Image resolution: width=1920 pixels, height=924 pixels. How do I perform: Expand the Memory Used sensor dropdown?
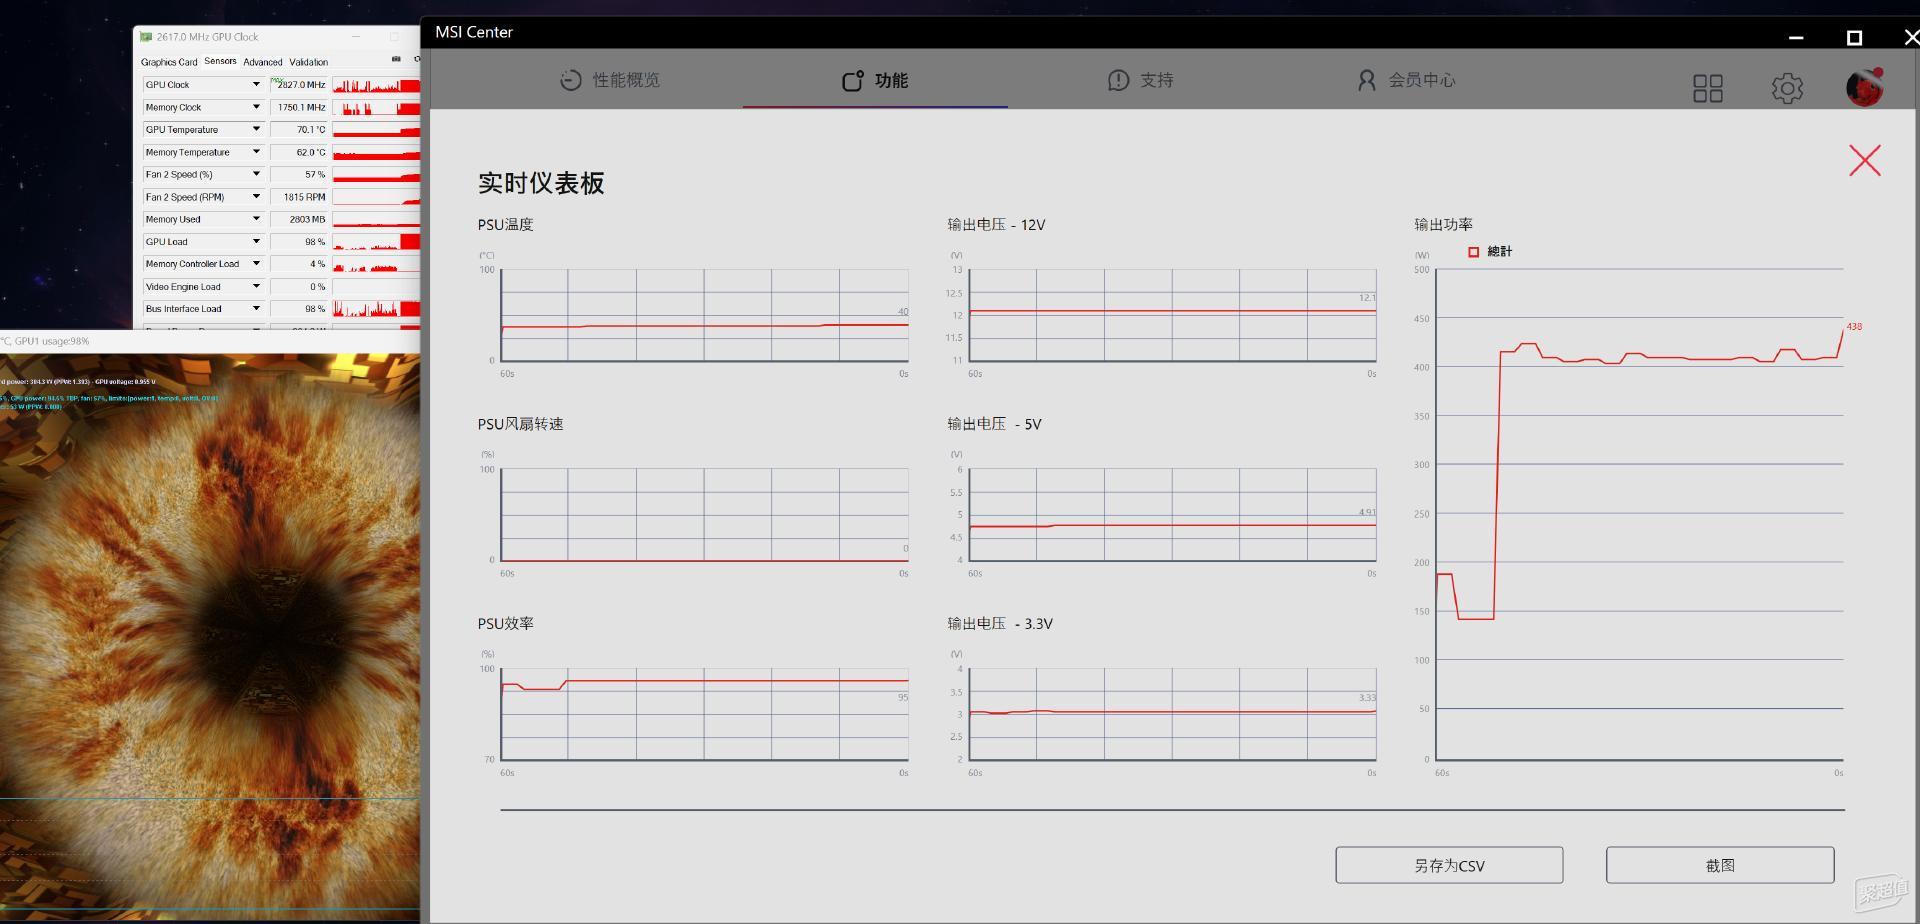[256, 219]
